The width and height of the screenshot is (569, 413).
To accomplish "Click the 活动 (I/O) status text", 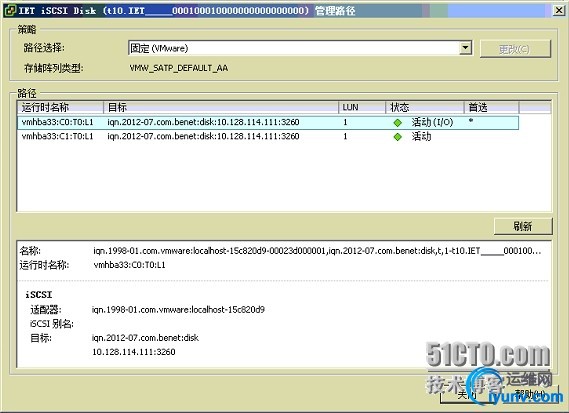I will pyautogui.click(x=432, y=122).
